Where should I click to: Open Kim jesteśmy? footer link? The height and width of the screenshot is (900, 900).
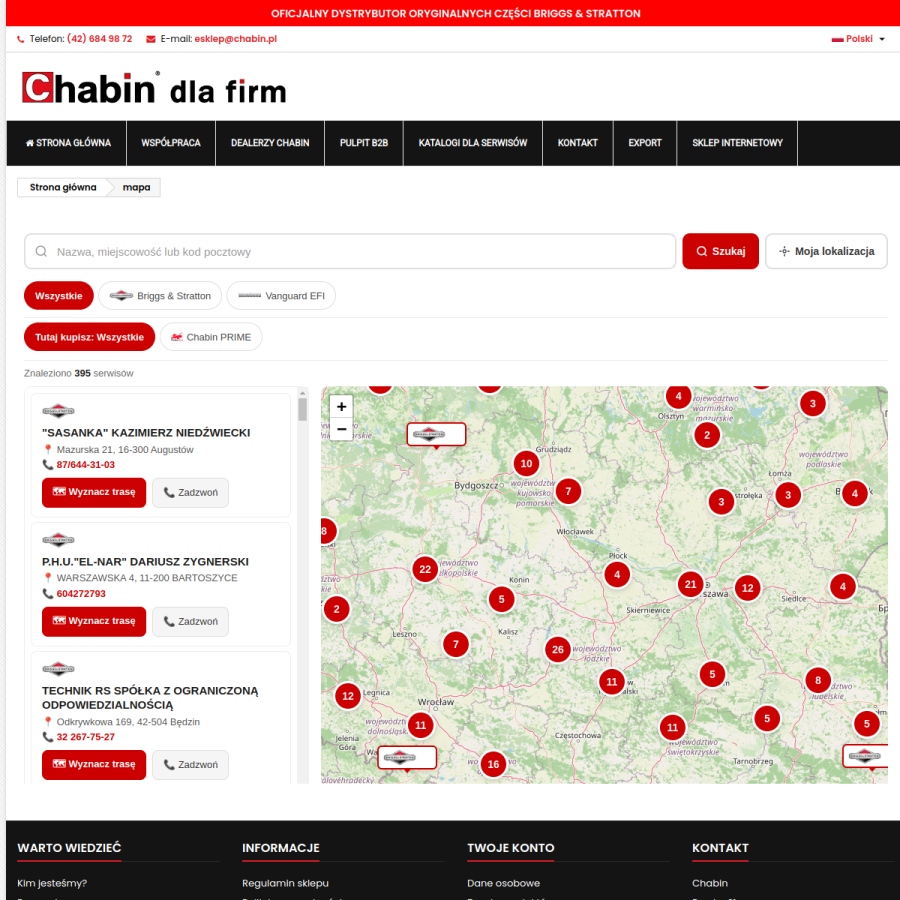pyautogui.click(x=52, y=883)
